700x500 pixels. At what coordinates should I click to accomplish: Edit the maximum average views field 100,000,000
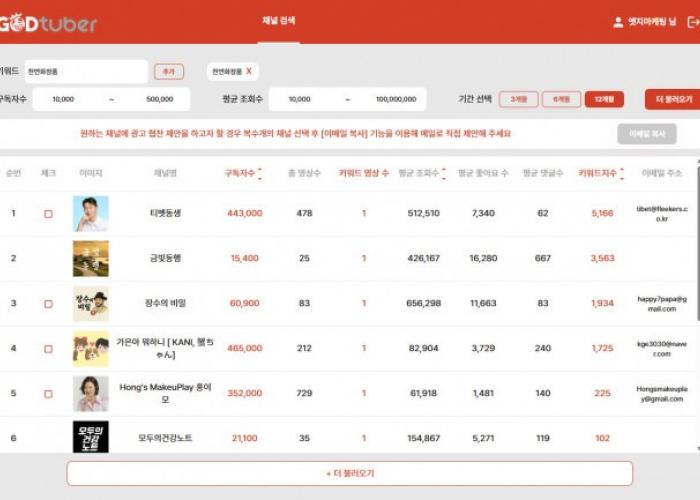[x=396, y=99]
